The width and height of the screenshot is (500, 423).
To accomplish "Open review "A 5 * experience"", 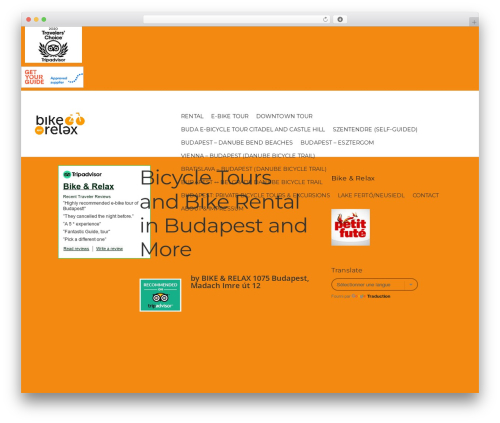I will [x=82, y=224].
